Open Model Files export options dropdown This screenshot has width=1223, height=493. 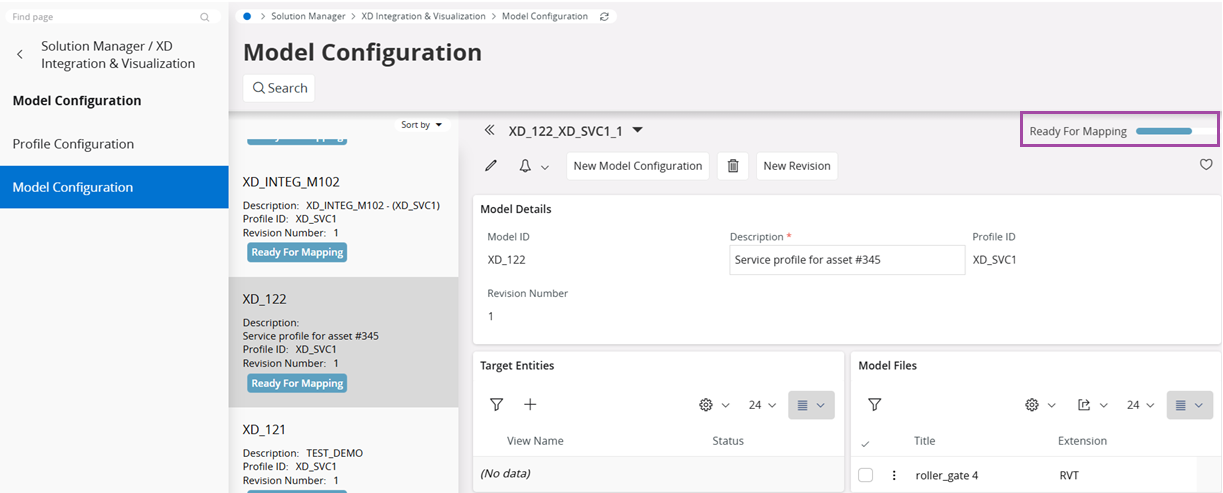1091,405
